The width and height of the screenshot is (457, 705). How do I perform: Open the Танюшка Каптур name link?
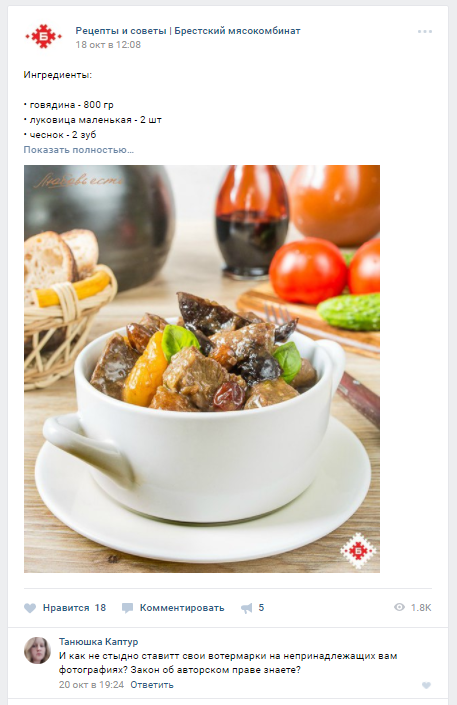(x=99, y=642)
